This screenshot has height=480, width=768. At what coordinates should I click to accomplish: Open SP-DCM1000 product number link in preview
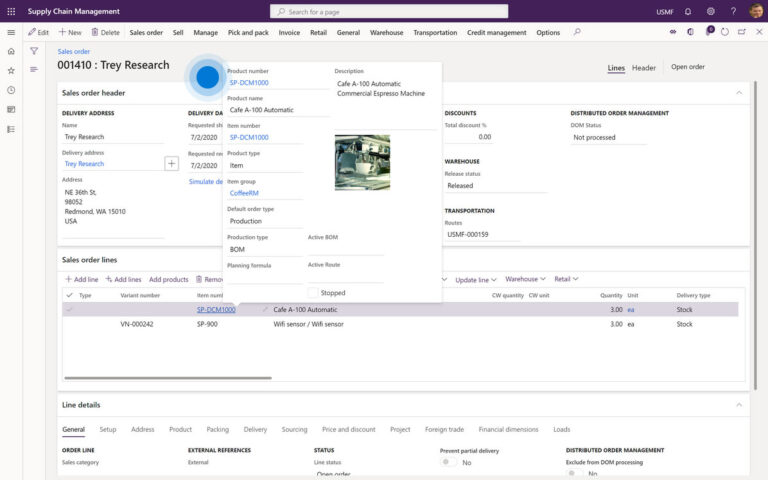[x=249, y=82]
